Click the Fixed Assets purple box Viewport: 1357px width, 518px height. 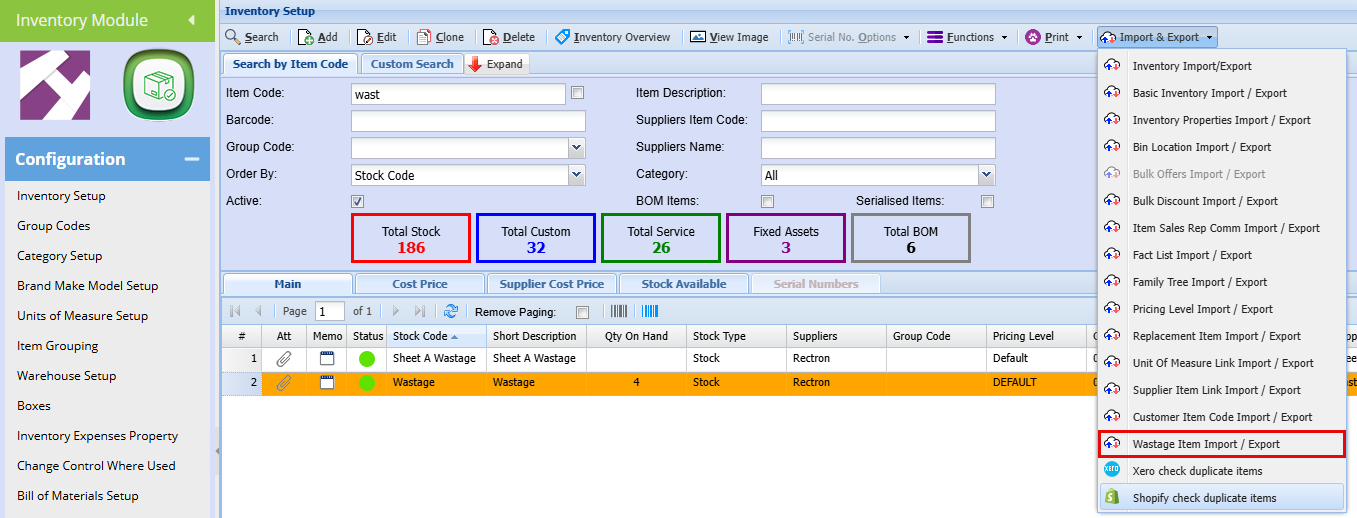(786, 238)
